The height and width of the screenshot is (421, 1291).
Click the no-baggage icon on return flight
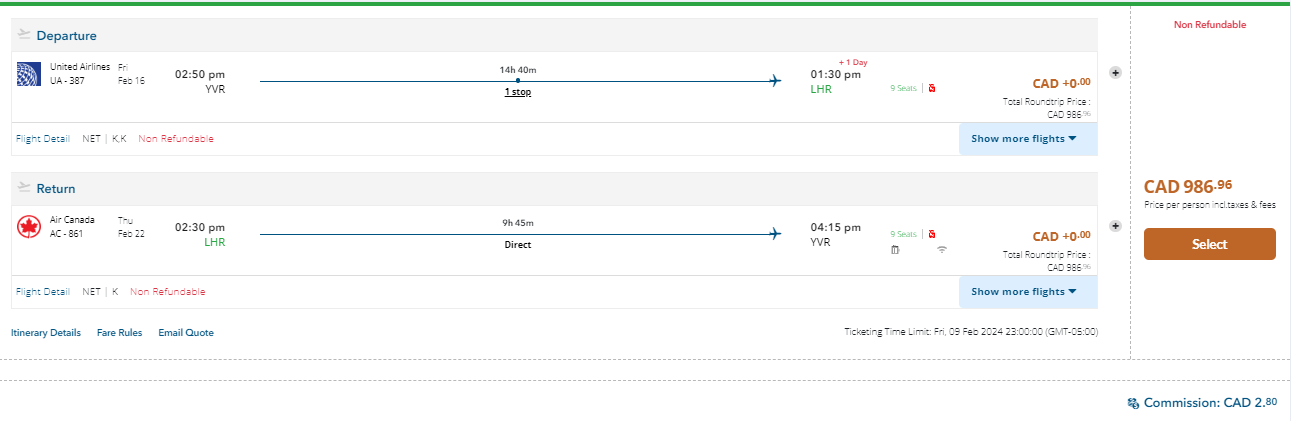coord(932,234)
